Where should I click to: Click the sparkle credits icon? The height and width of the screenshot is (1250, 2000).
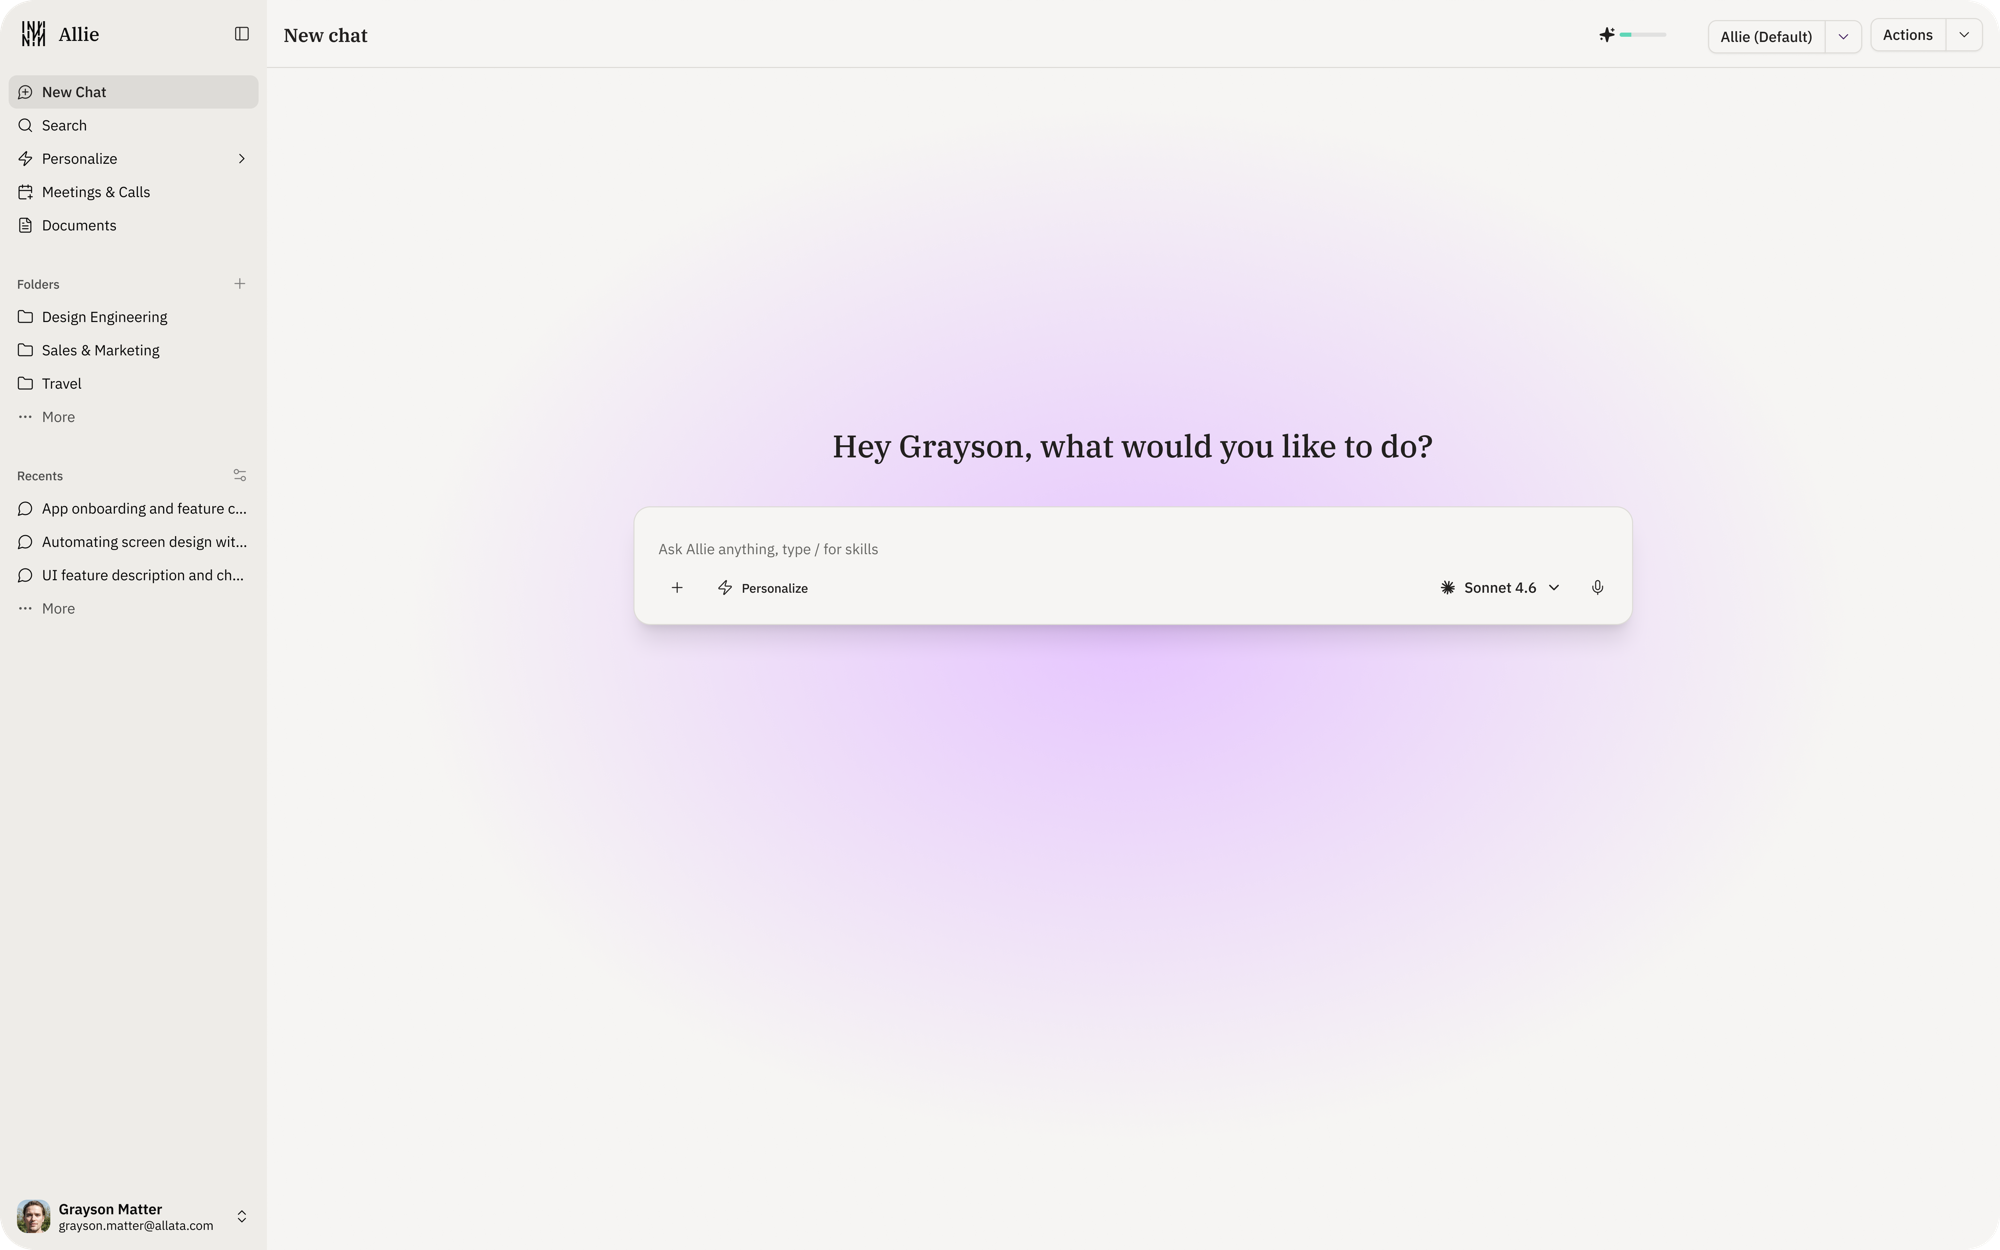pos(1606,35)
